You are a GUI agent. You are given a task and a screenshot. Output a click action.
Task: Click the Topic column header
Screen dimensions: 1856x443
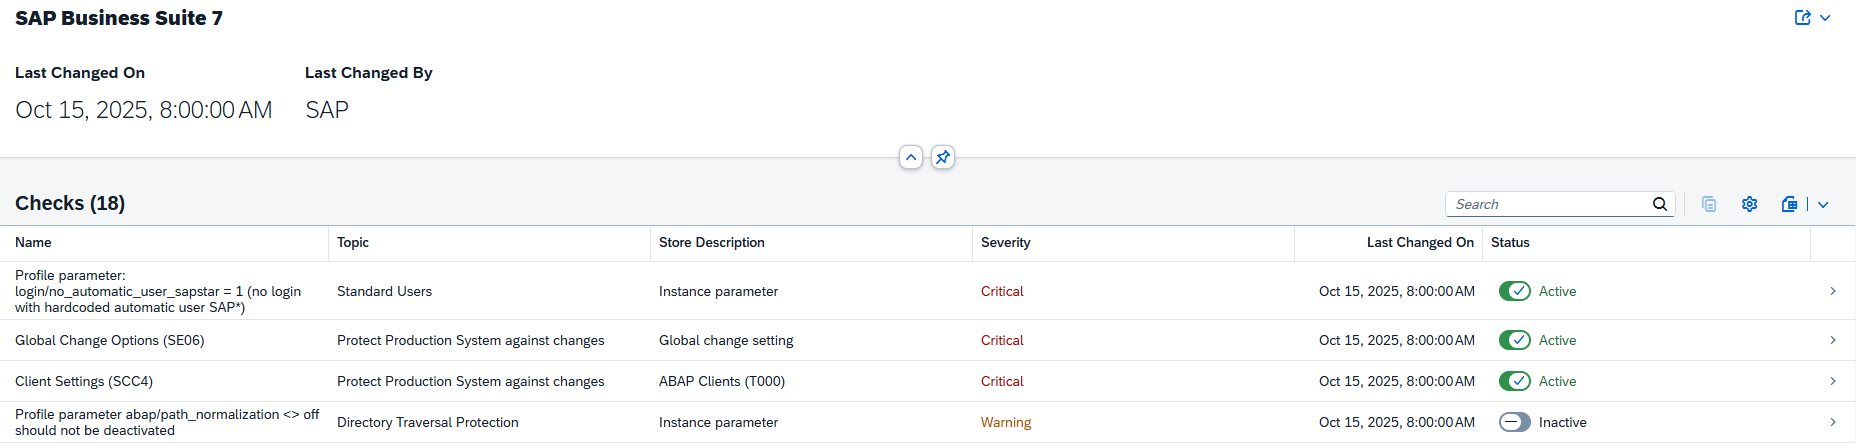[353, 243]
